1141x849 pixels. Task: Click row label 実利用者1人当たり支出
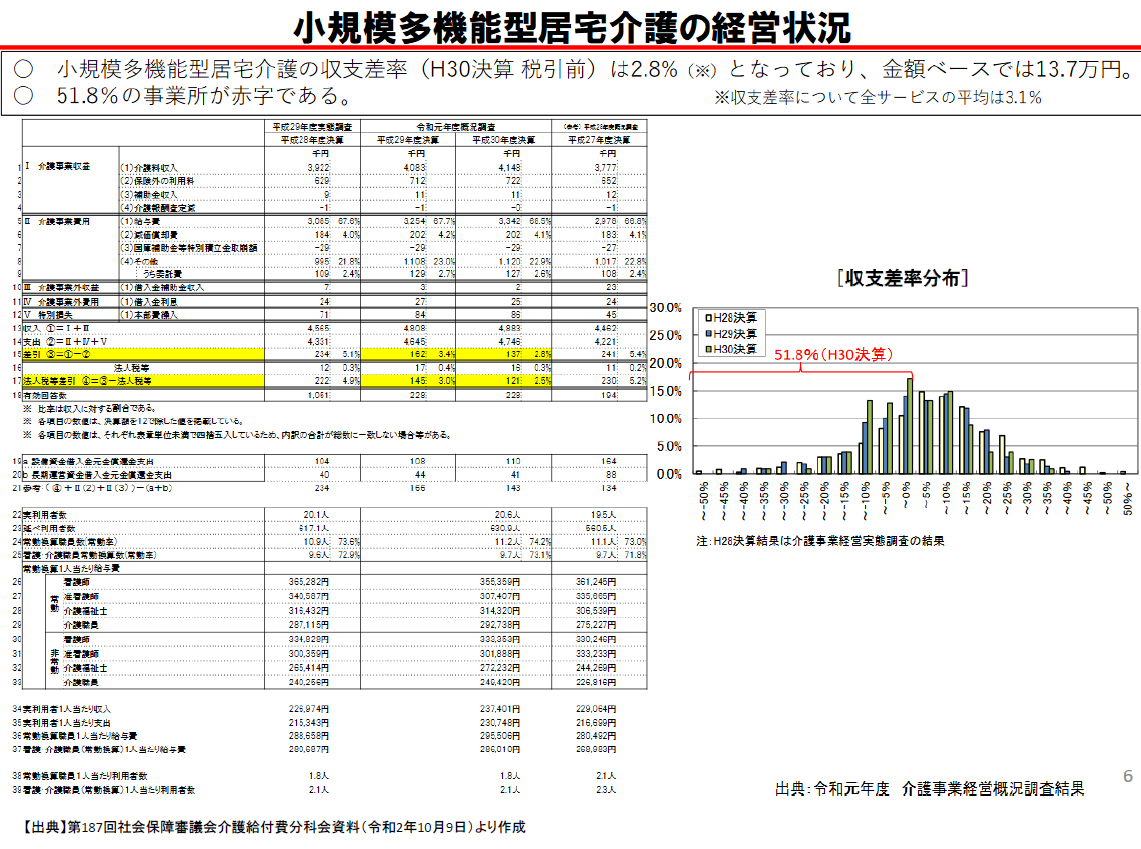[x=67, y=722]
